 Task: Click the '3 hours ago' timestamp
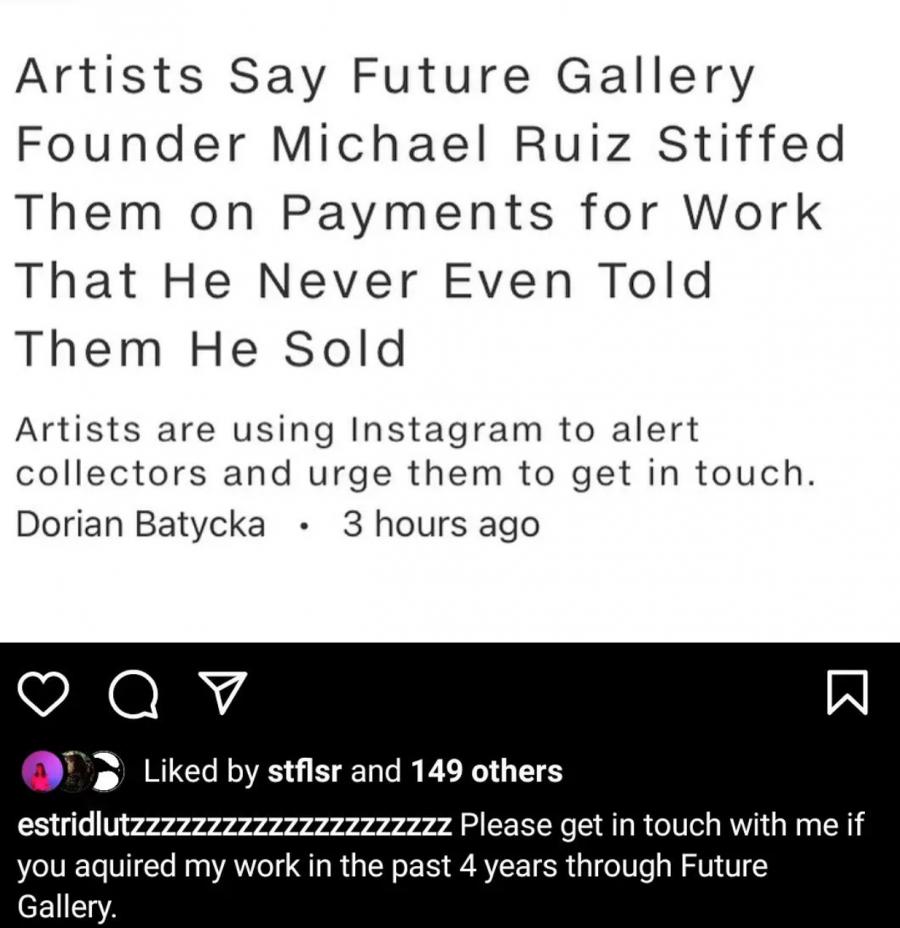point(440,524)
